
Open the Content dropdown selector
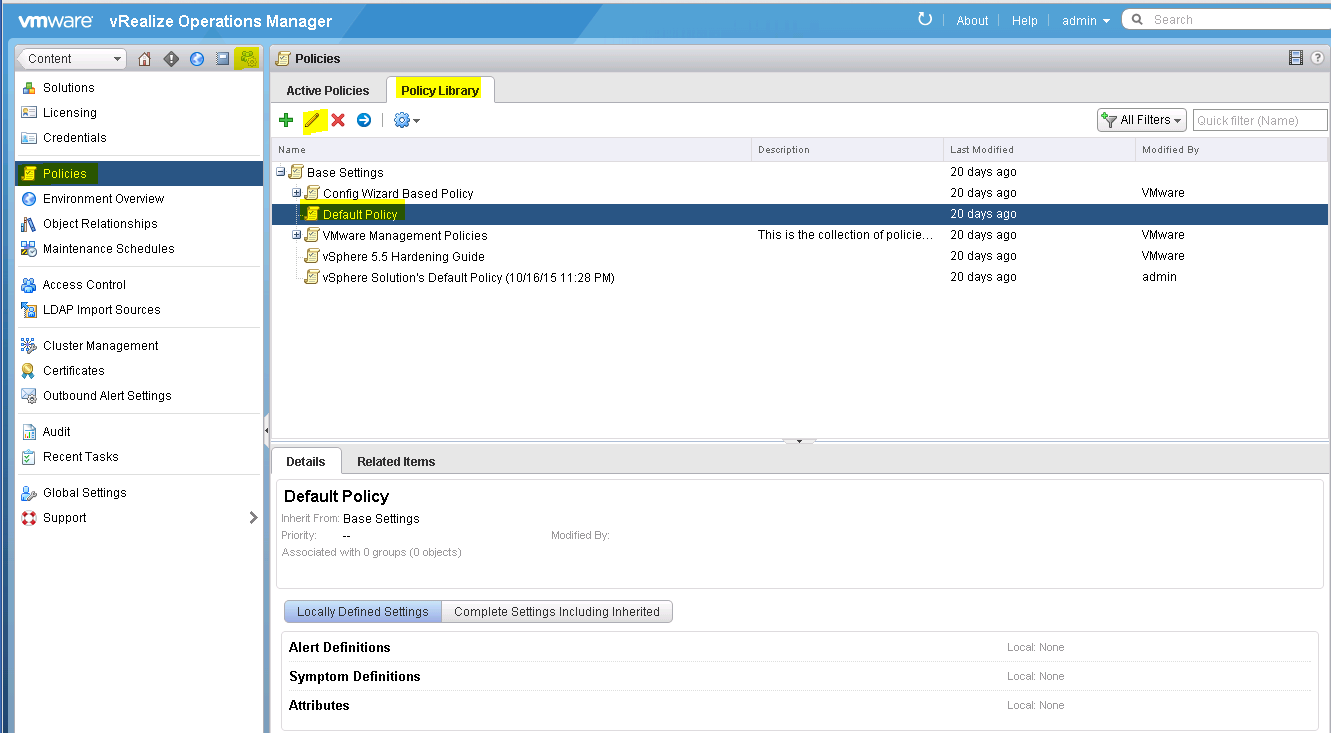pyautogui.click(x=72, y=59)
